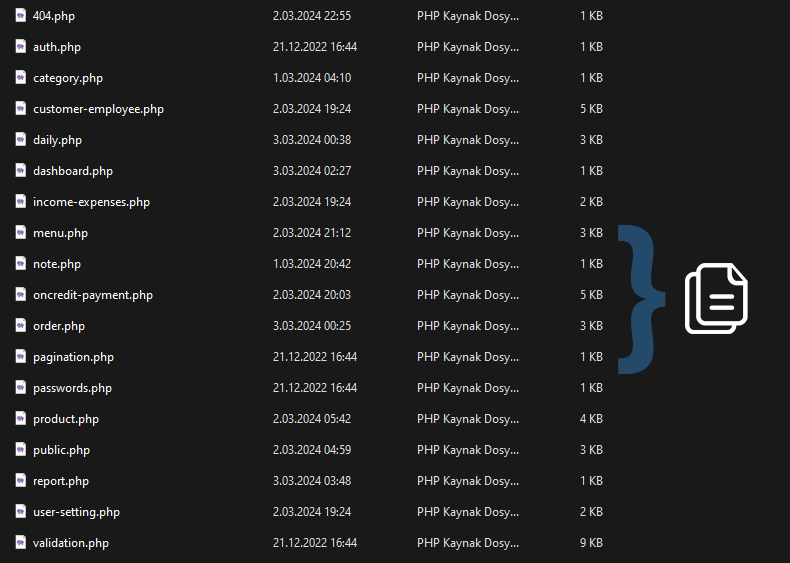Click the user-setting.php file name
The image size is (790, 563).
point(76,512)
